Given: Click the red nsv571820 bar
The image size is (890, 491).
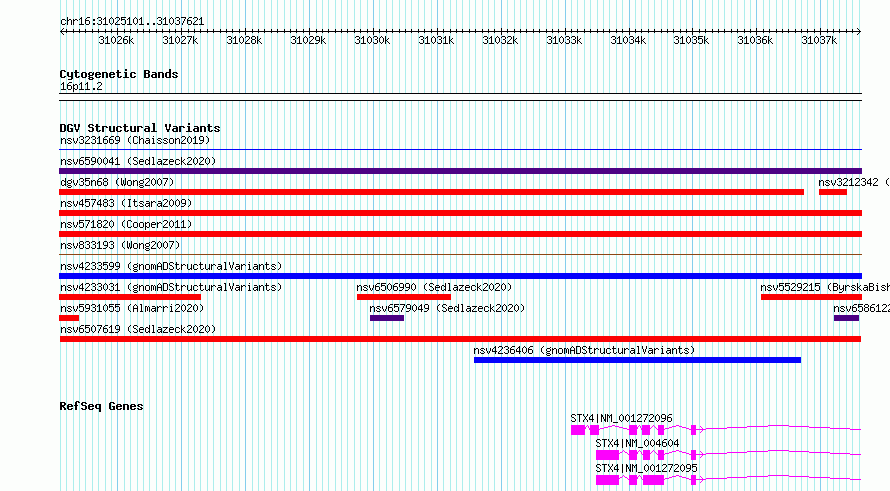Looking at the screenshot, I should (x=460, y=234).
